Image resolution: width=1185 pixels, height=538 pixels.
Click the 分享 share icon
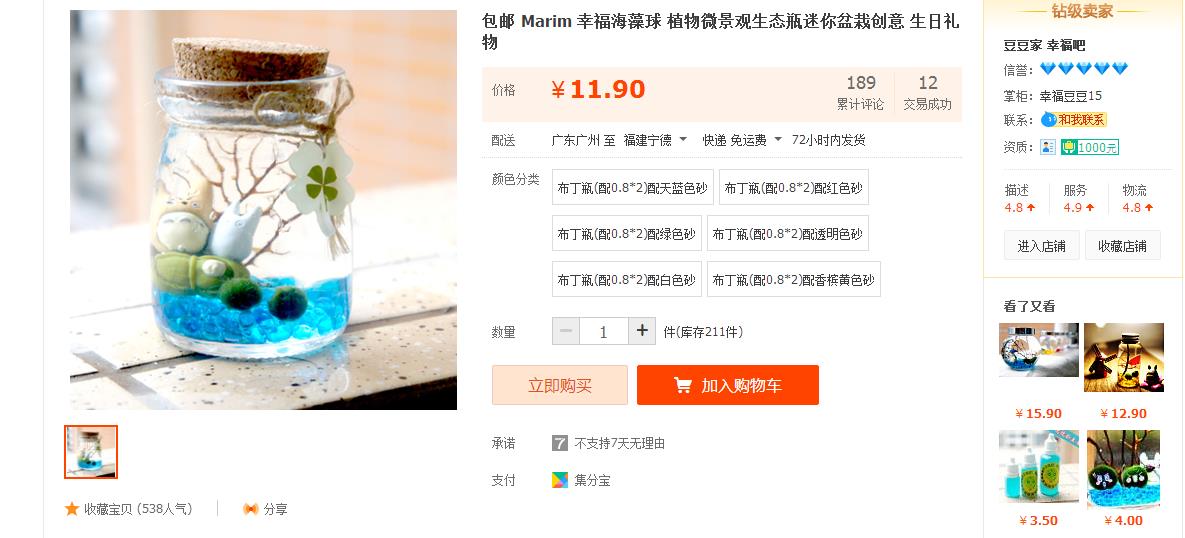pyautogui.click(x=251, y=509)
